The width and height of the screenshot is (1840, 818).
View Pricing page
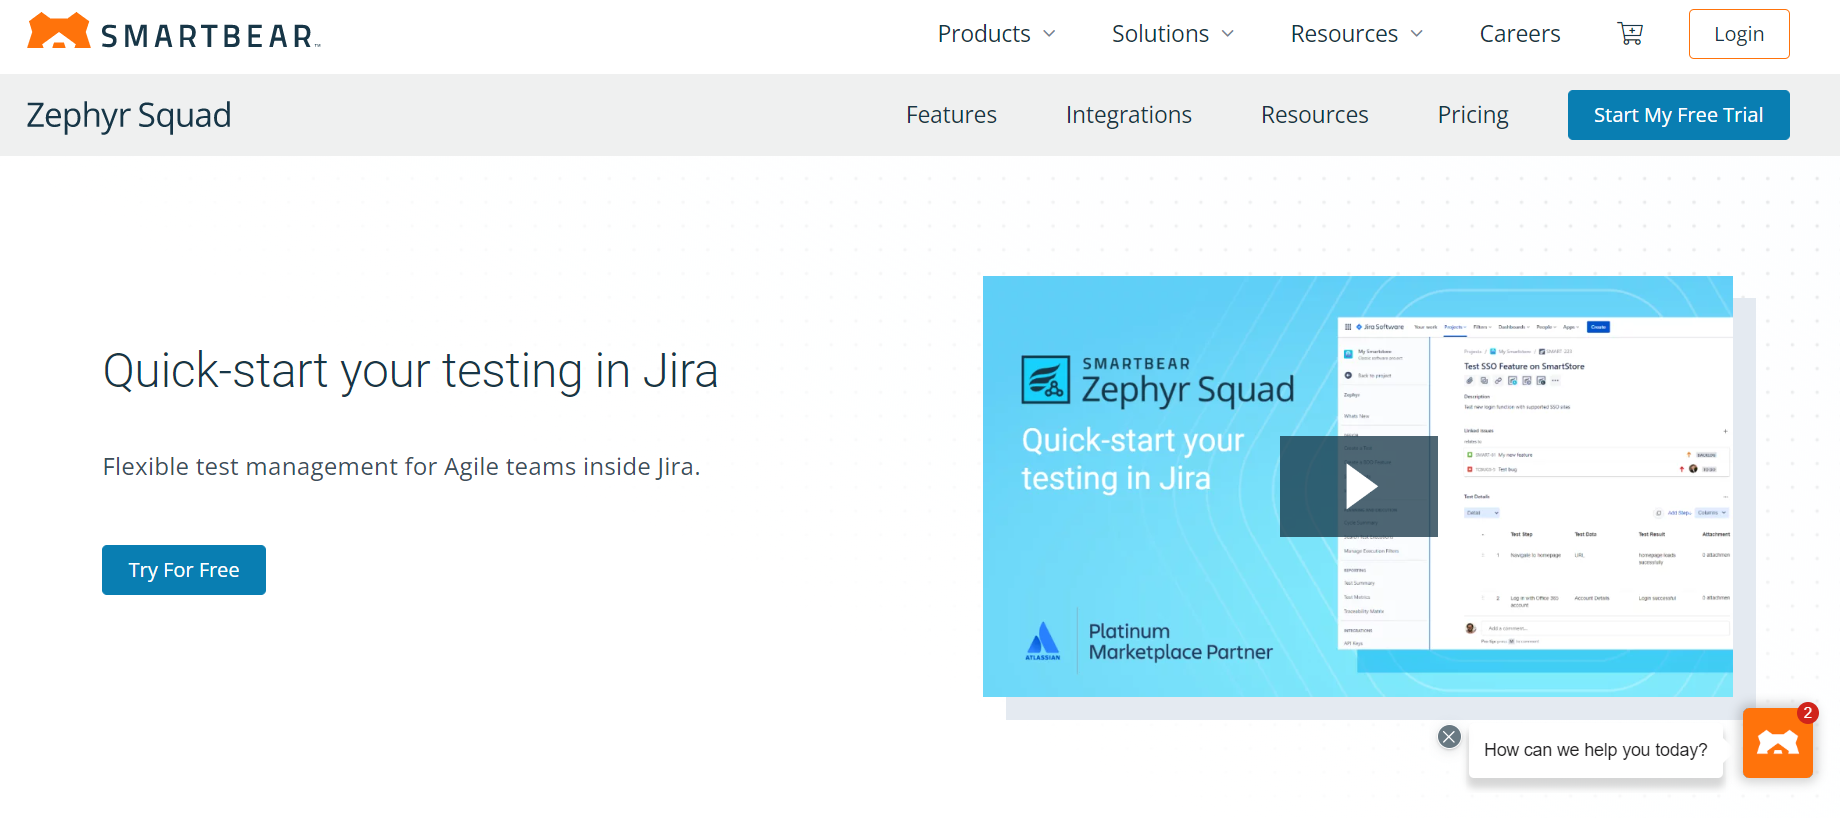(1473, 115)
